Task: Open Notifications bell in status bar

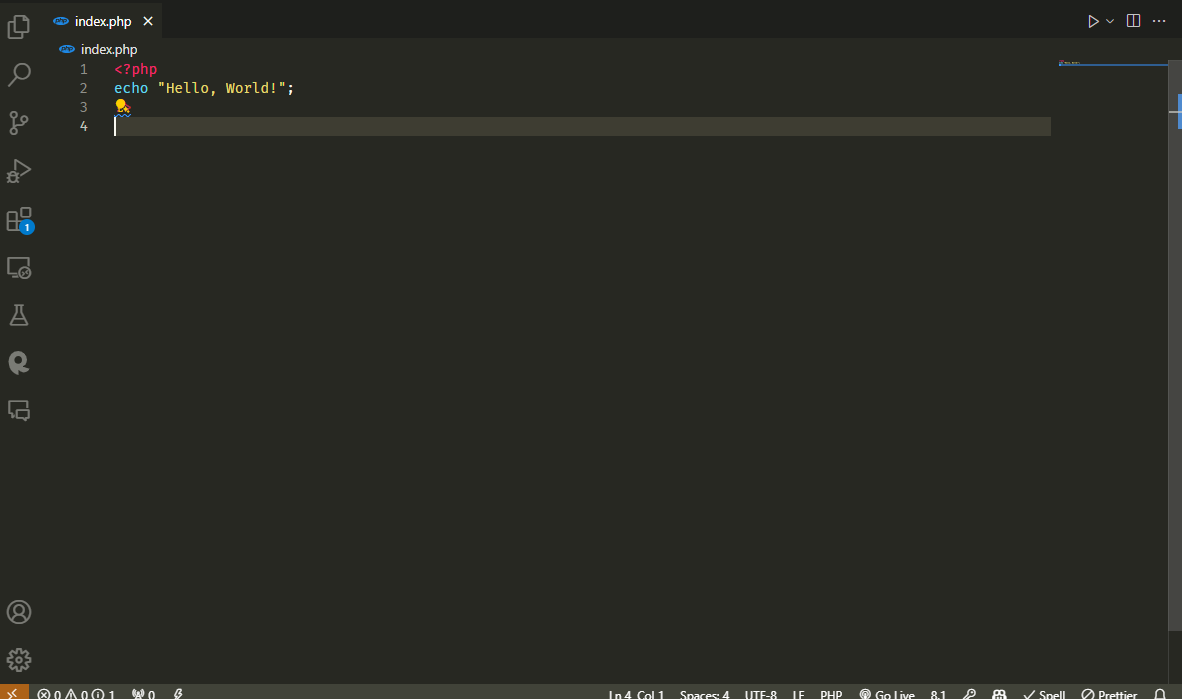Action: 1158,693
